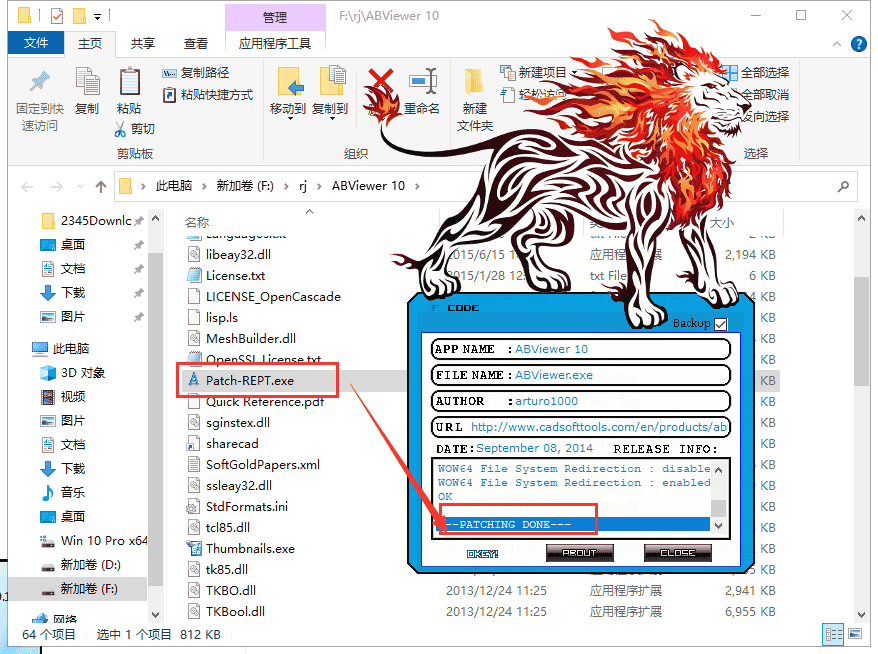
Task: Click the Copy Path icon
Action: pos(169,73)
